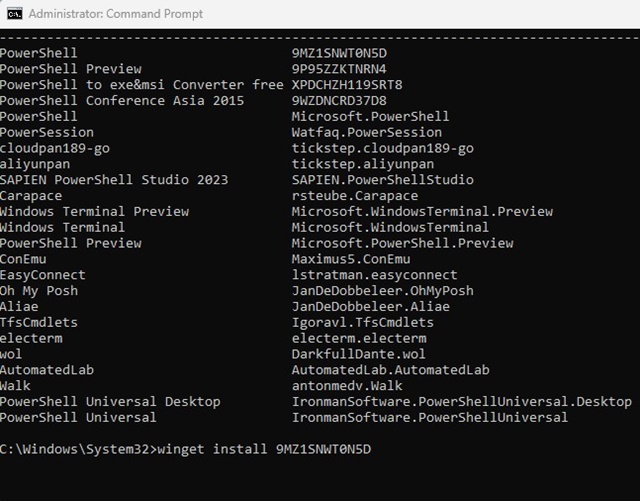The width and height of the screenshot is (640, 501).
Task: Click the Oh My Posh package name
Action: tap(39, 291)
